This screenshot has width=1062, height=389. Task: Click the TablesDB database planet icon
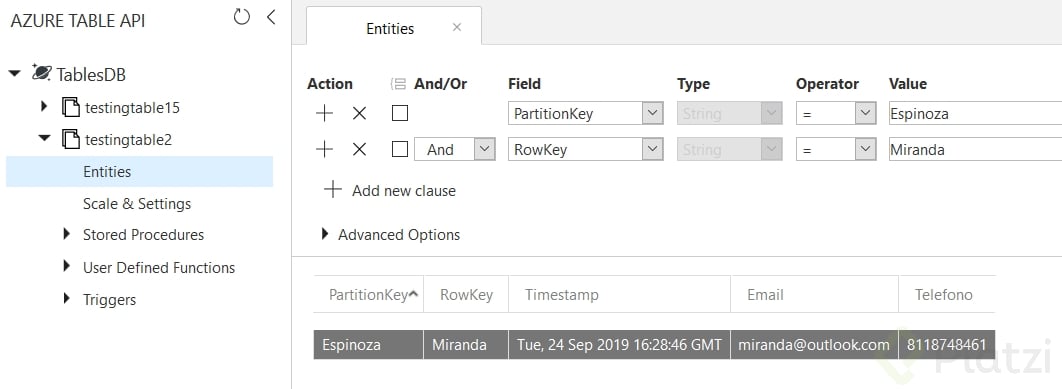(x=41, y=73)
